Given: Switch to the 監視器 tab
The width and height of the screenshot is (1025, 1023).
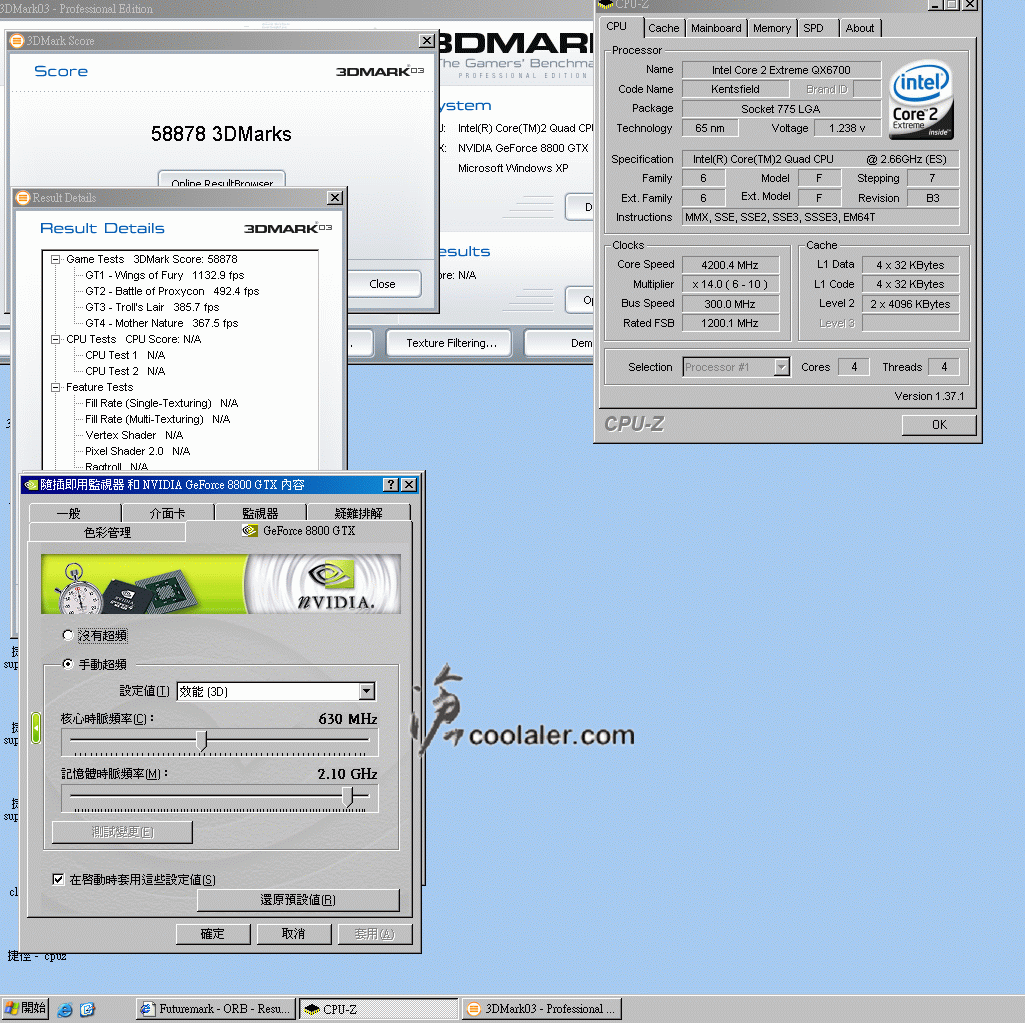Looking at the screenshot, I should coord(260,513).
